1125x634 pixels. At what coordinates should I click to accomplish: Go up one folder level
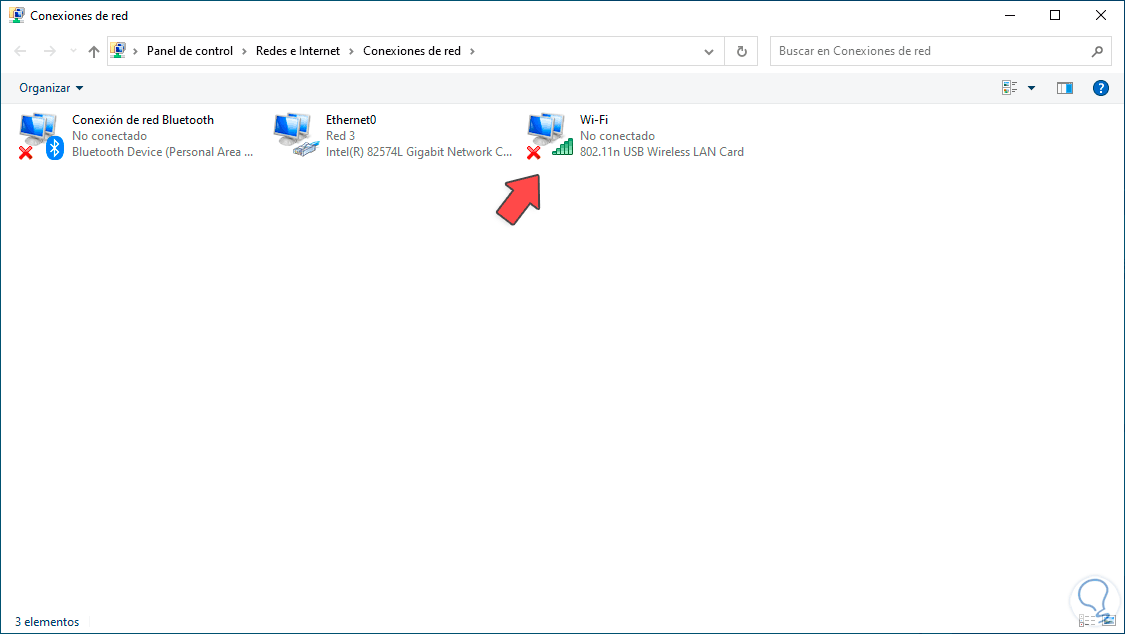coord(94,51)
